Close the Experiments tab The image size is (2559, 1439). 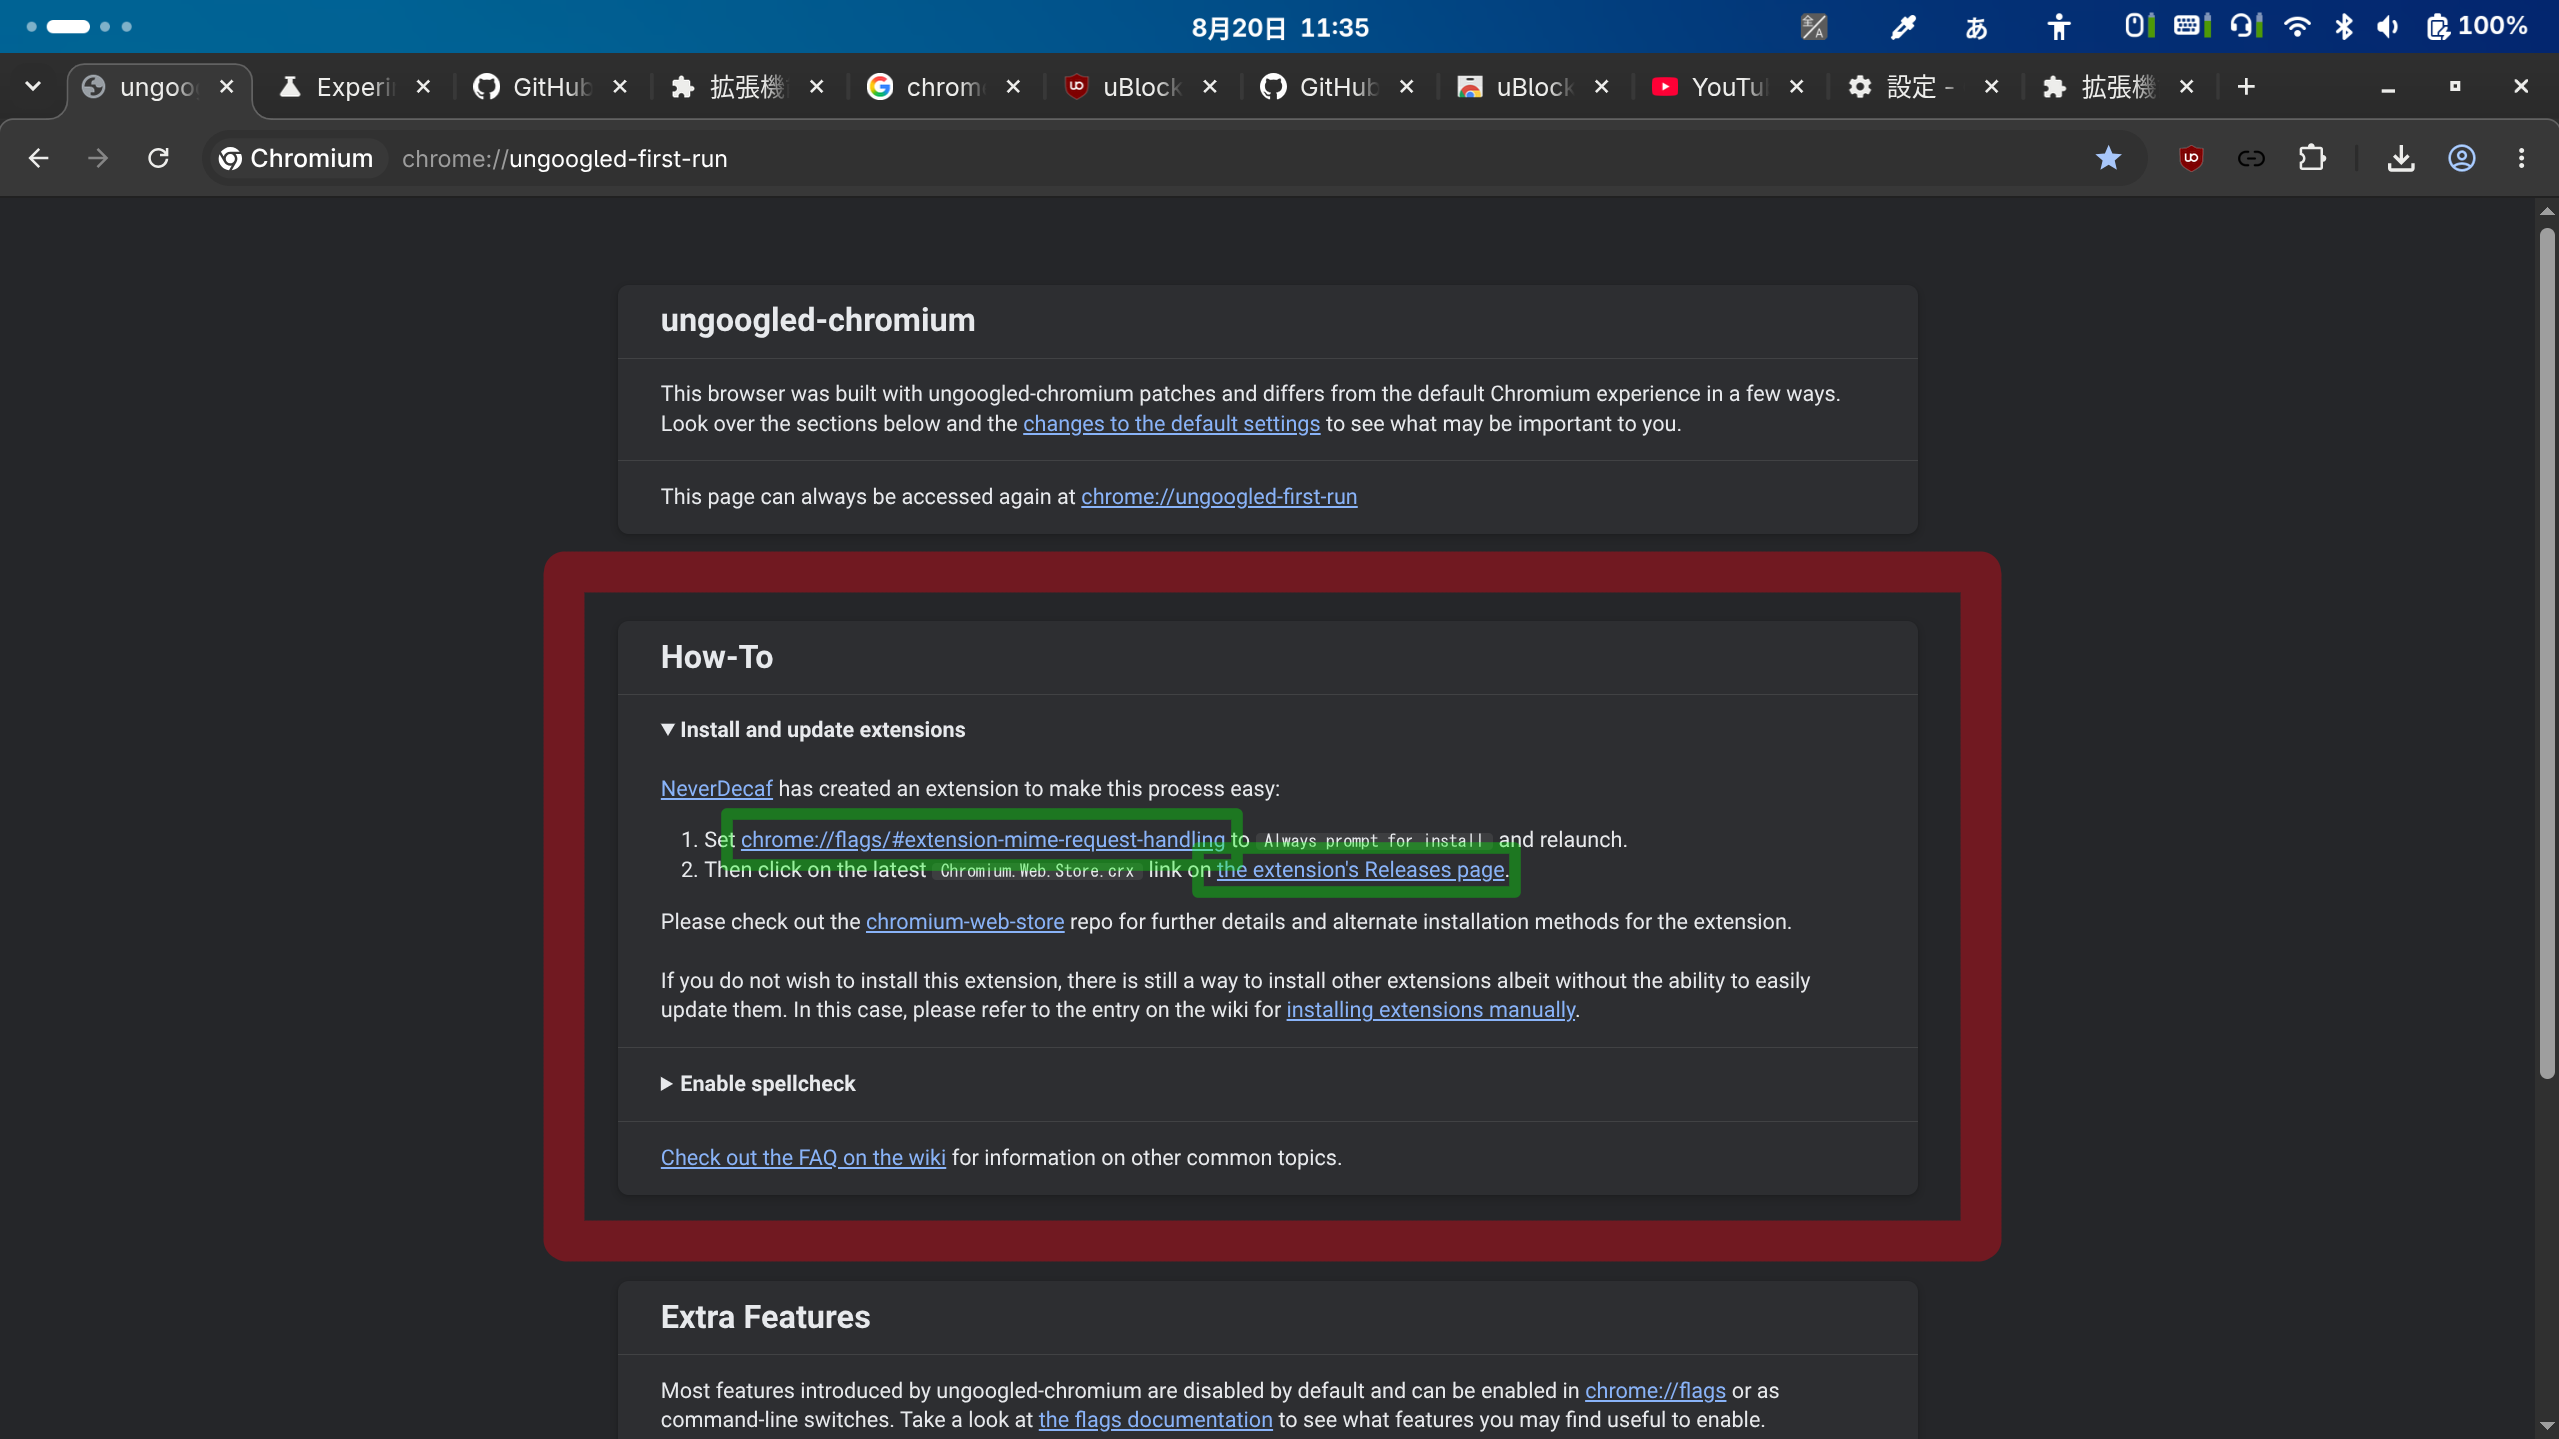[x=423, y=87]
